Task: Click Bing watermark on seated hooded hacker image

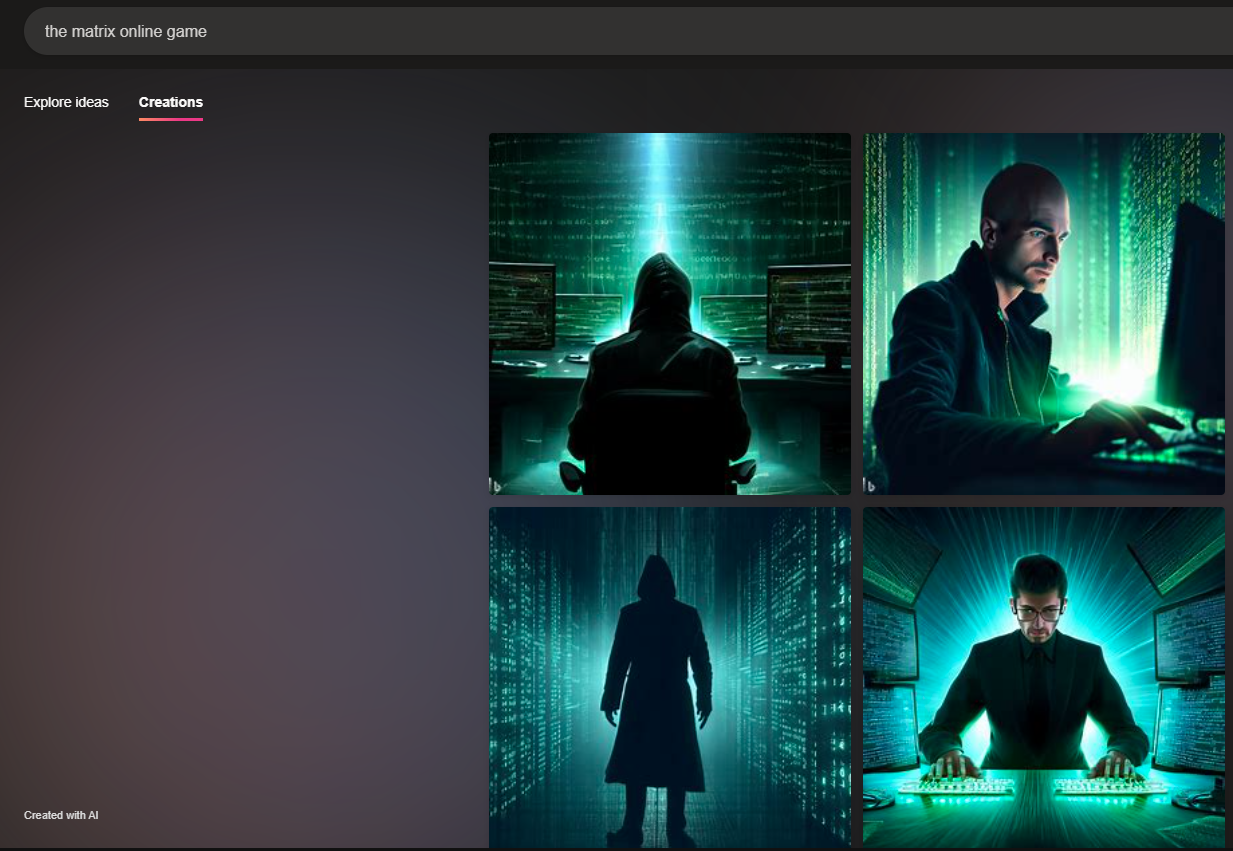Action: click(x=496, y=485)
